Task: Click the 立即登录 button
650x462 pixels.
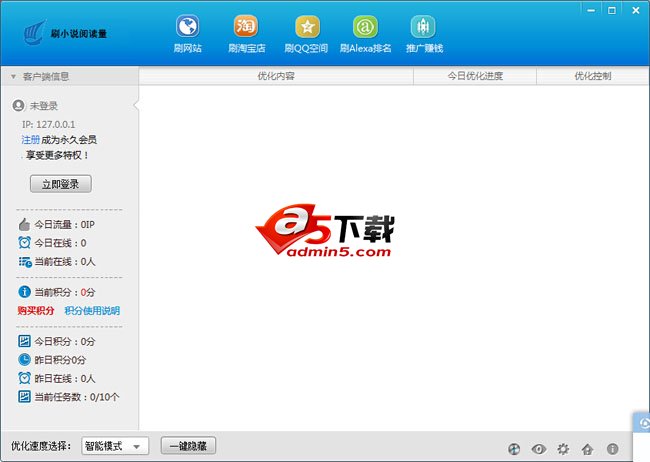Action: (61, 184)
